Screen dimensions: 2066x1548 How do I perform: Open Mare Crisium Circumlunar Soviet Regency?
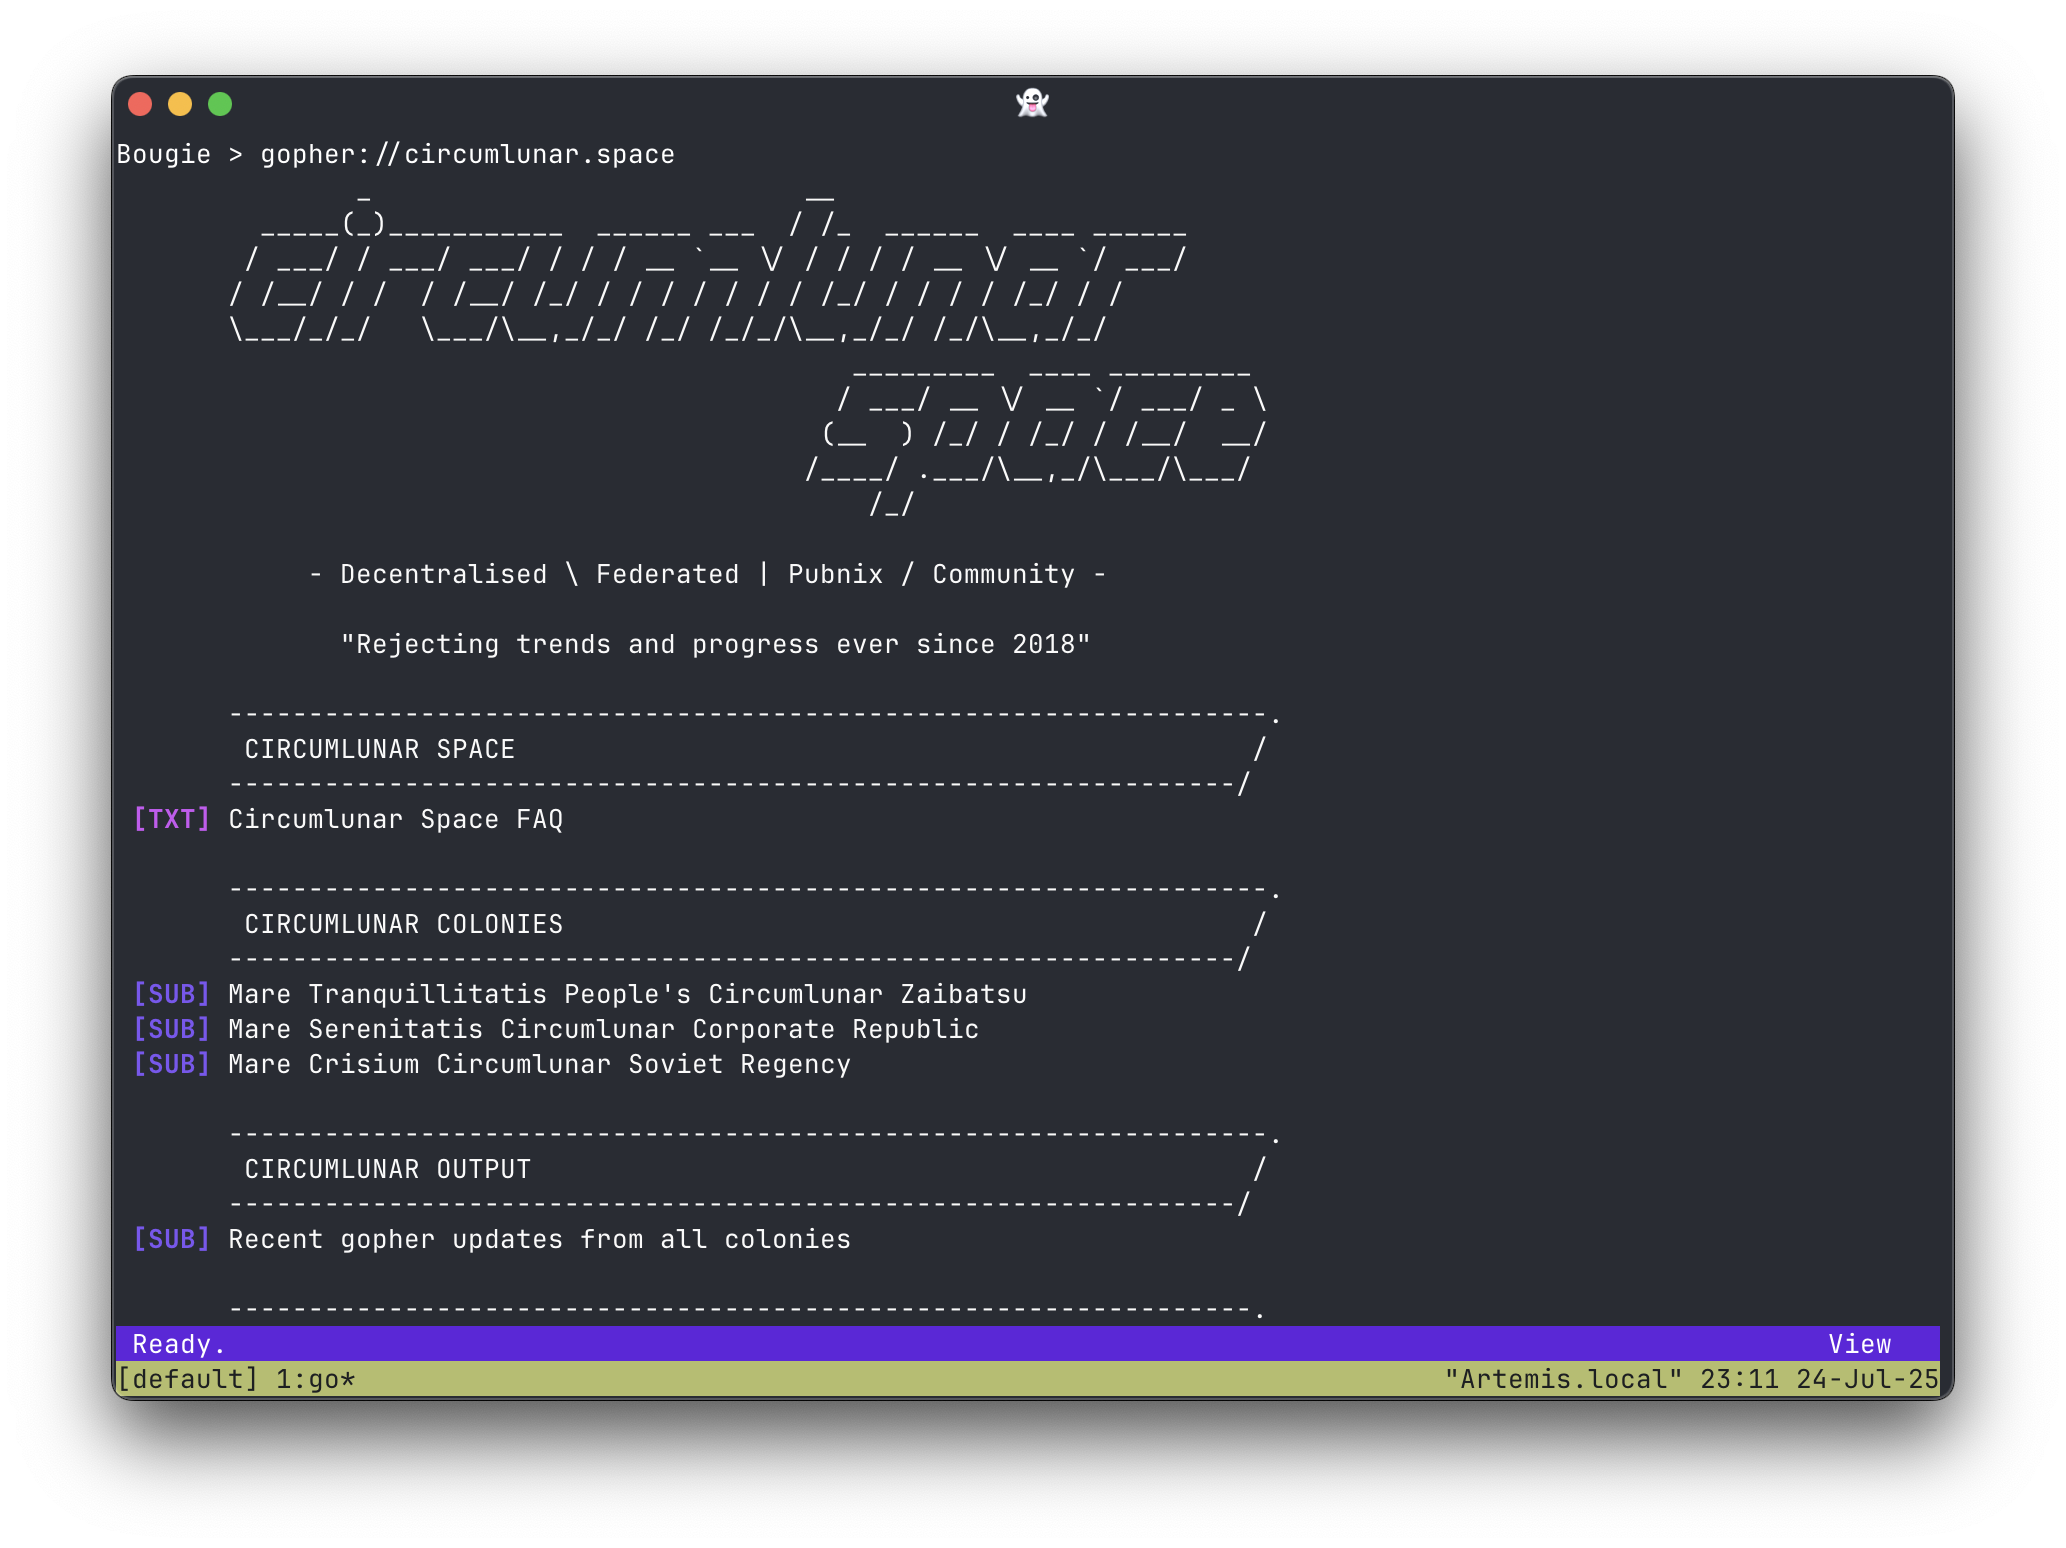click(539, 1063)
